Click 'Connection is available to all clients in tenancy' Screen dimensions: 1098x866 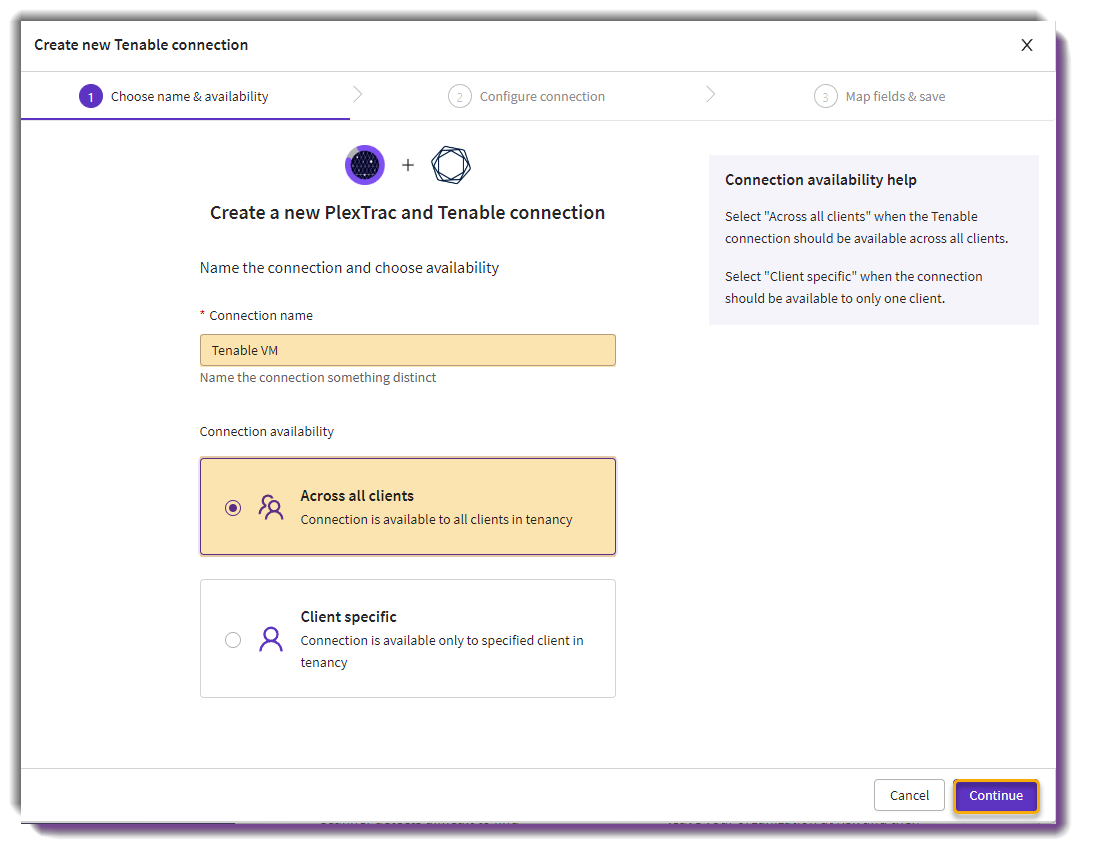(x=436, y=519)
